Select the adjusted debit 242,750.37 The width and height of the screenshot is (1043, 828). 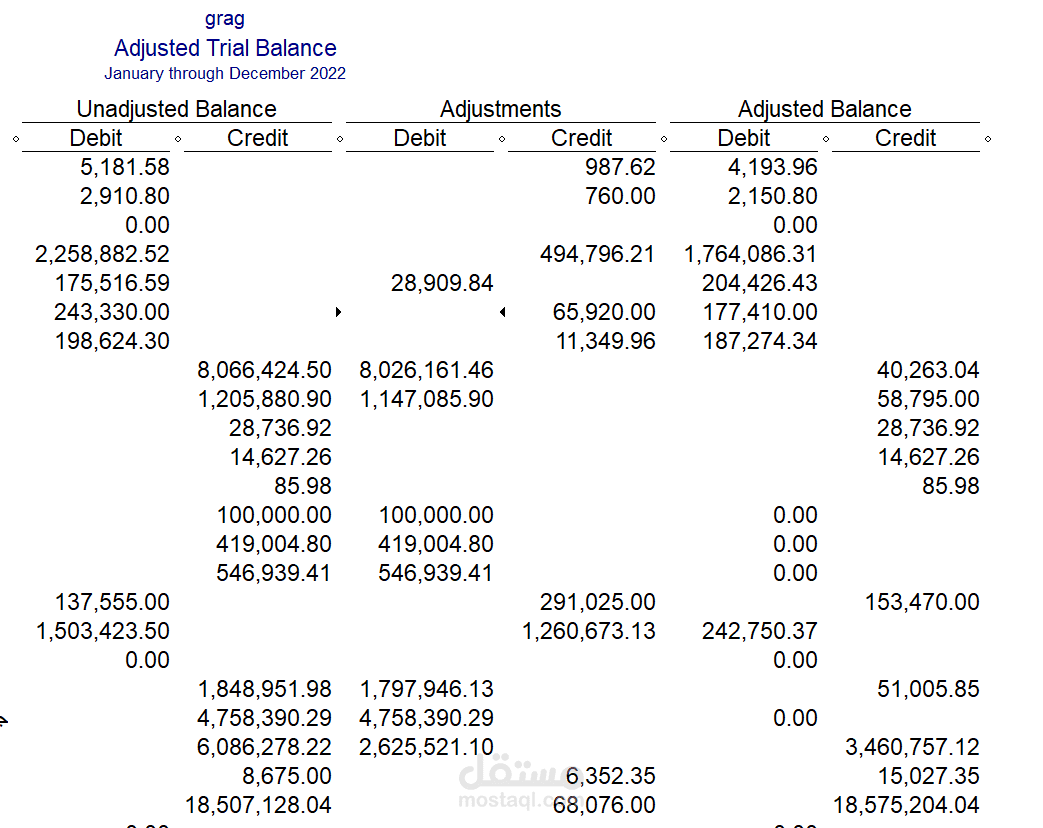760,631
